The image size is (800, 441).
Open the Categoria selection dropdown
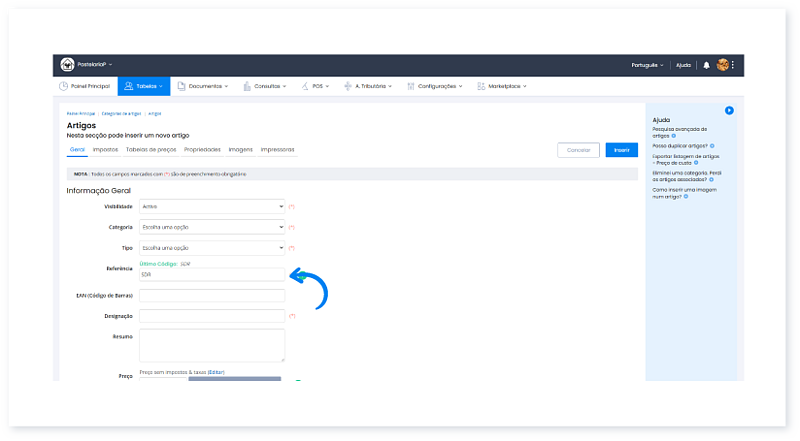[x=212, y=227]
